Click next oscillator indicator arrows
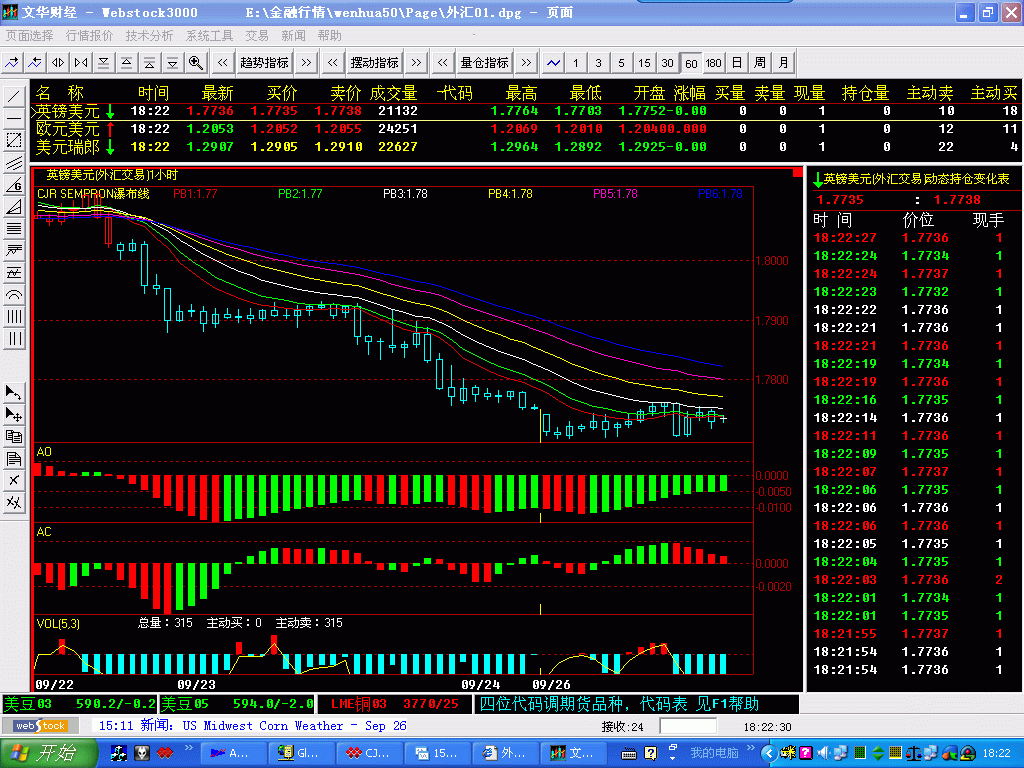 [416, 63]
